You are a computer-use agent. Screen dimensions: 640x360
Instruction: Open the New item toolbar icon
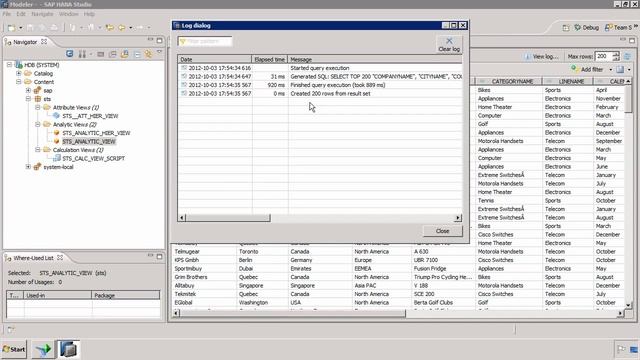11,28
